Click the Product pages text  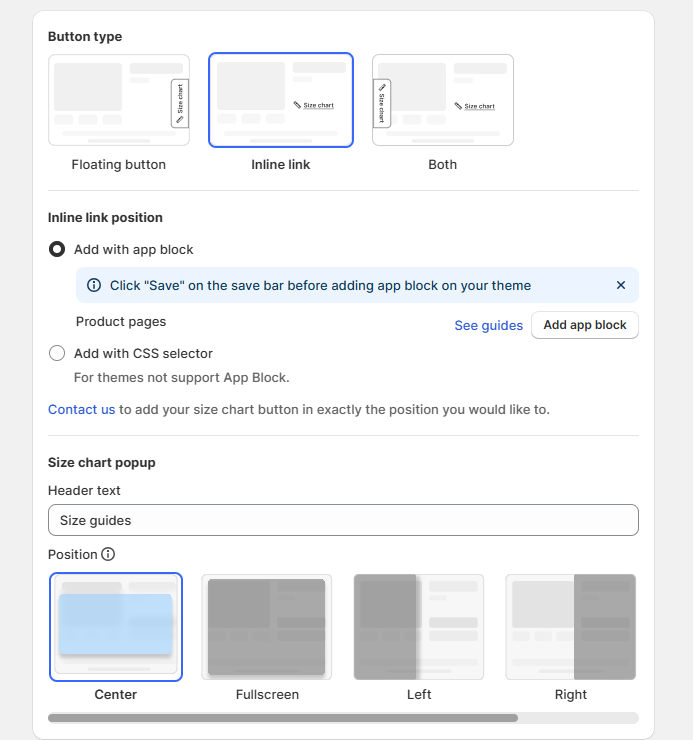tap(121, 321)
